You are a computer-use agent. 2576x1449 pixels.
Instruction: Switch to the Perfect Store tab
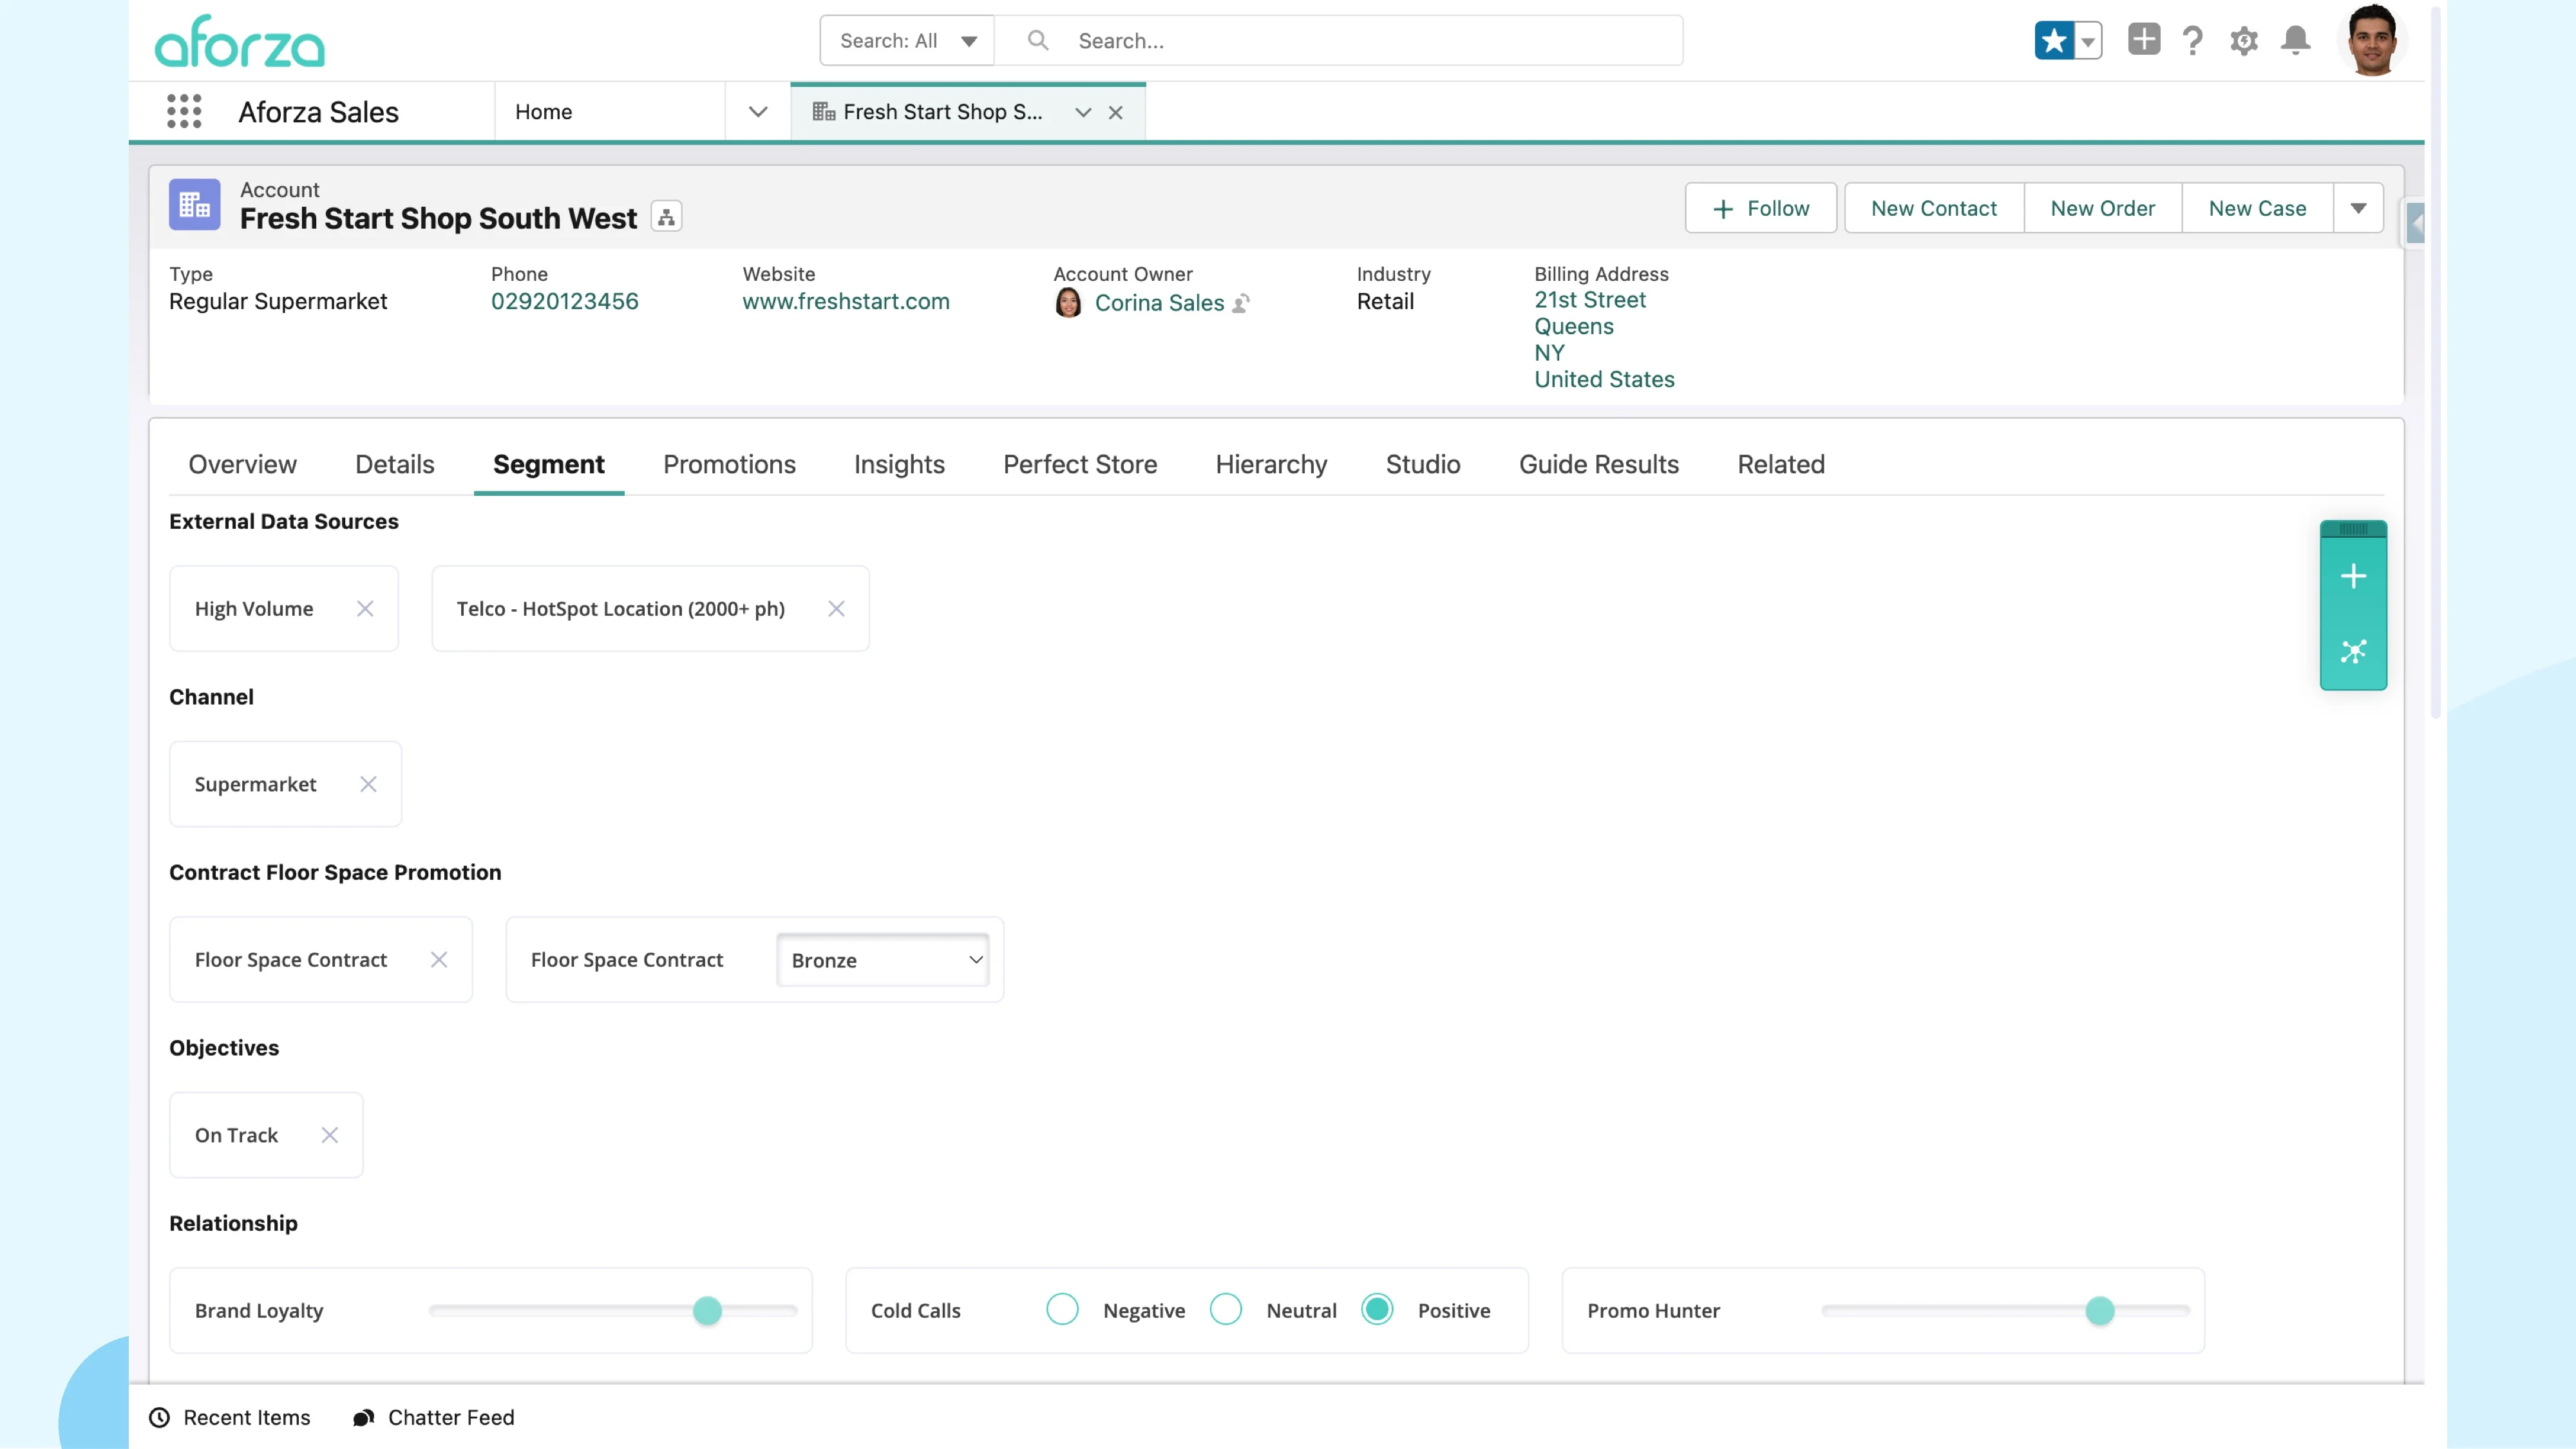(x=1080, y=465)
